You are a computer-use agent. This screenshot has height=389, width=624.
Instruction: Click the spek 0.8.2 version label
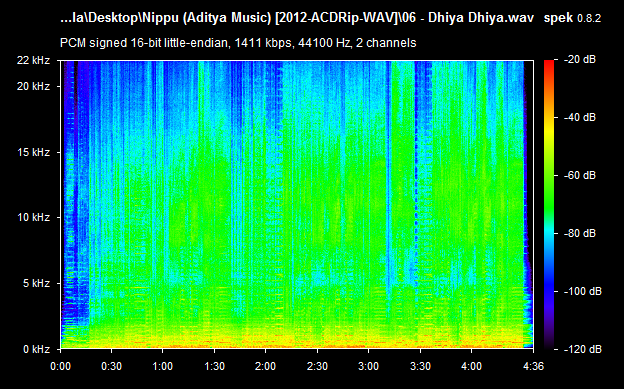572,18
